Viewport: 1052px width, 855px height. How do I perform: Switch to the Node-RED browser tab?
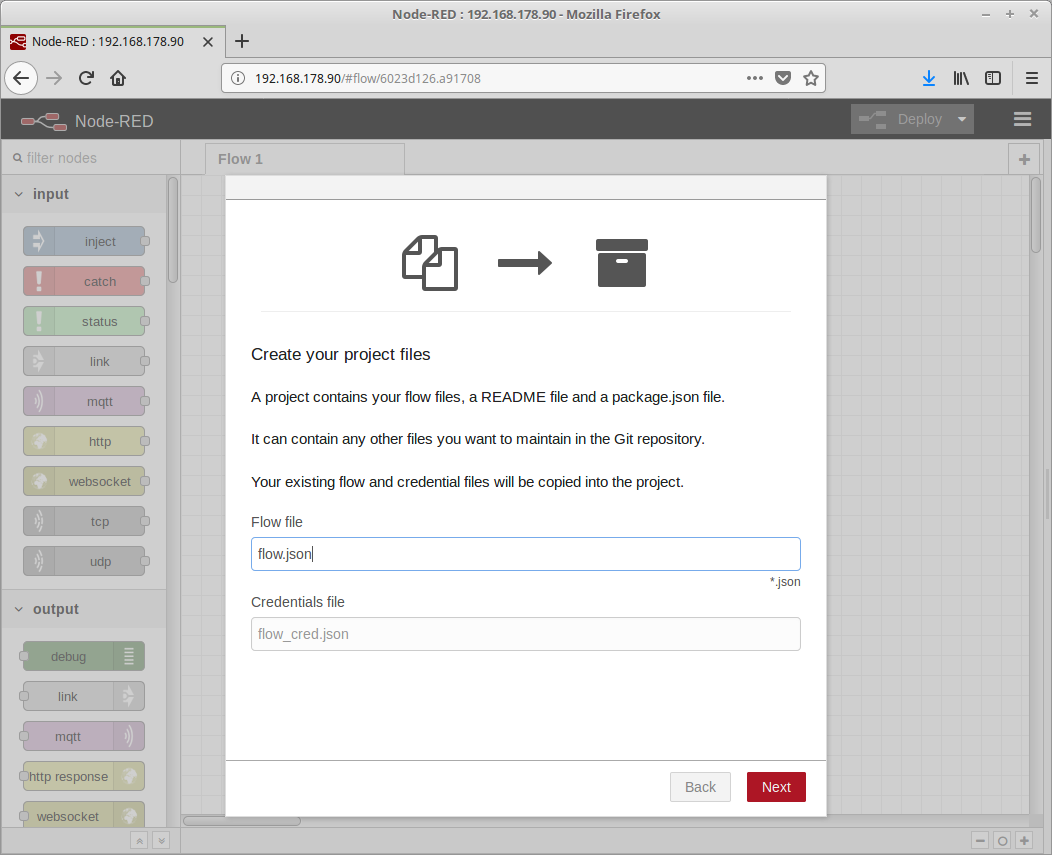(x=108, y=41)
